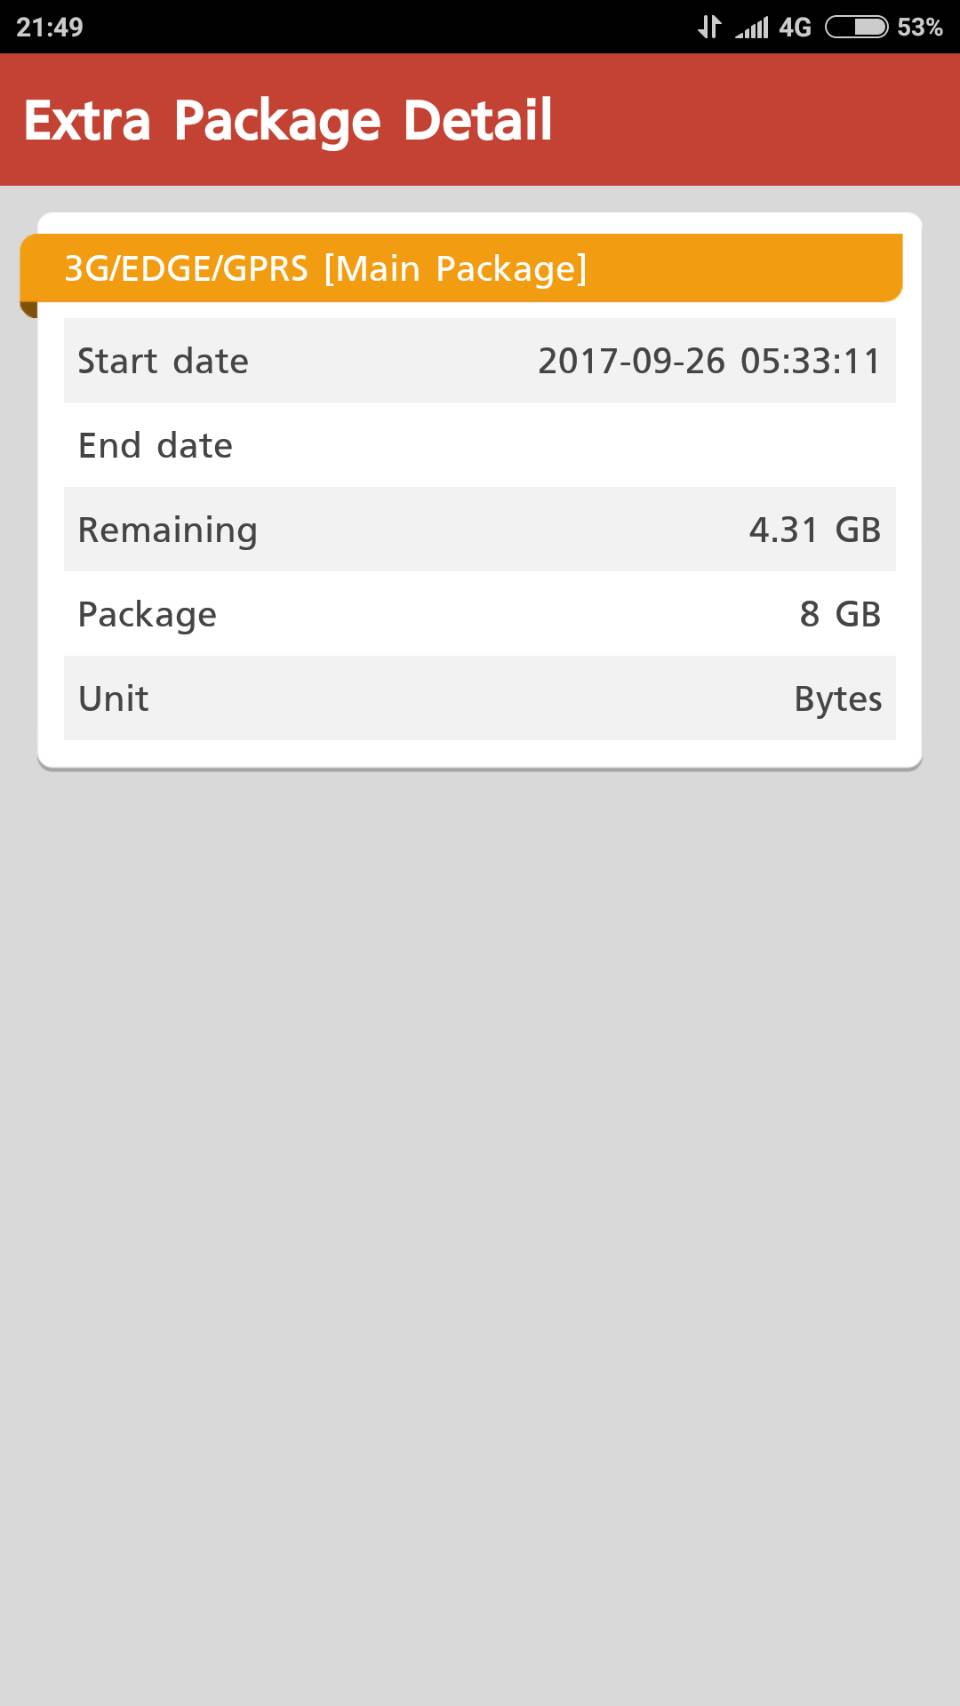Tap the 21:49 clock in status bar
Viewport: 960px width, 1706px height.
coord(50,27)
